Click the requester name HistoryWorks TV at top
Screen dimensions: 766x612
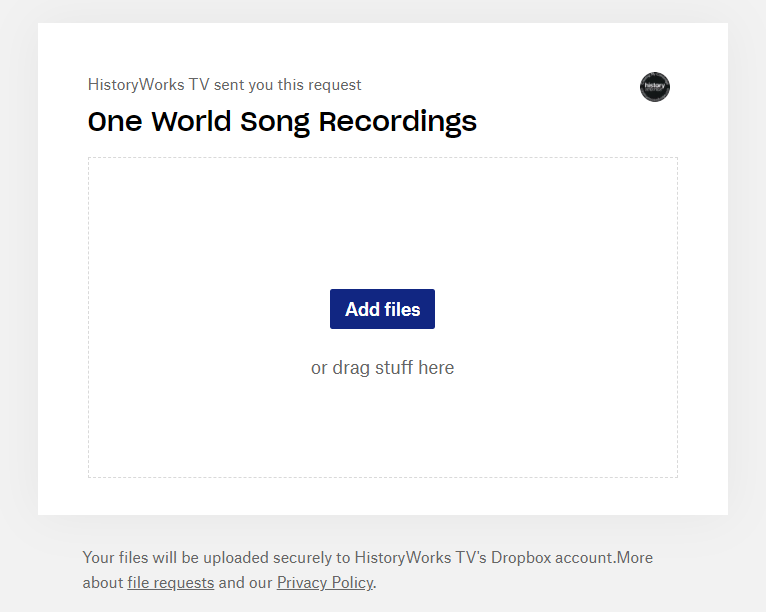[x=149, y=85]
